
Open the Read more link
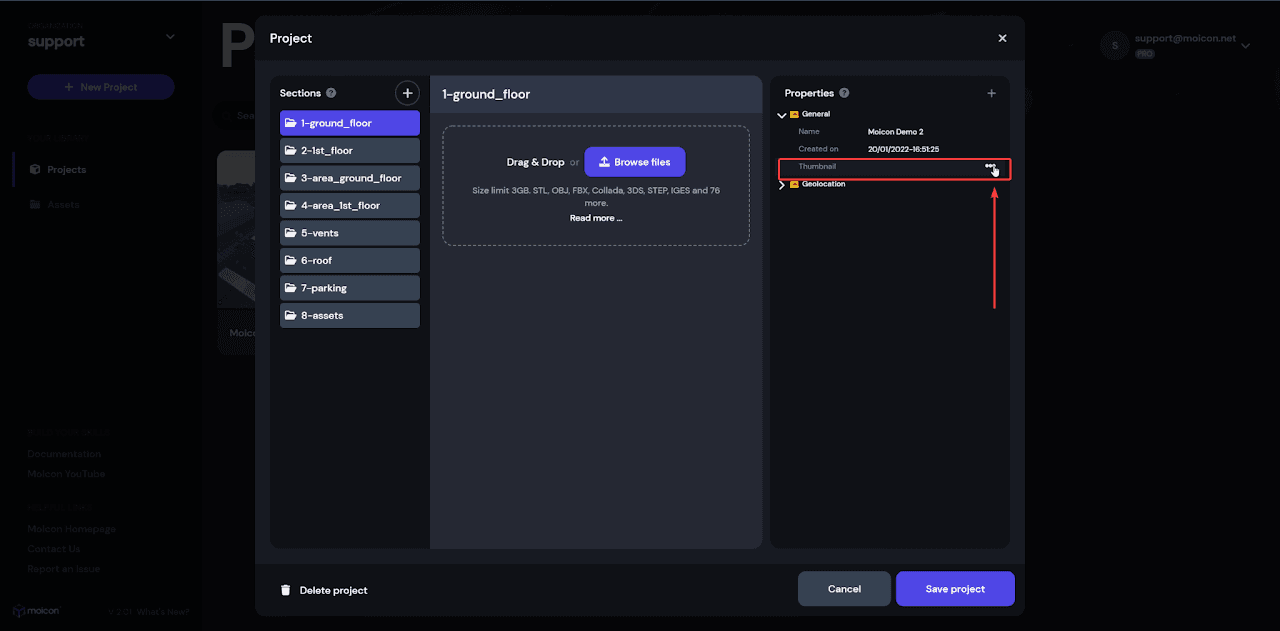click(x=595, y=218)
